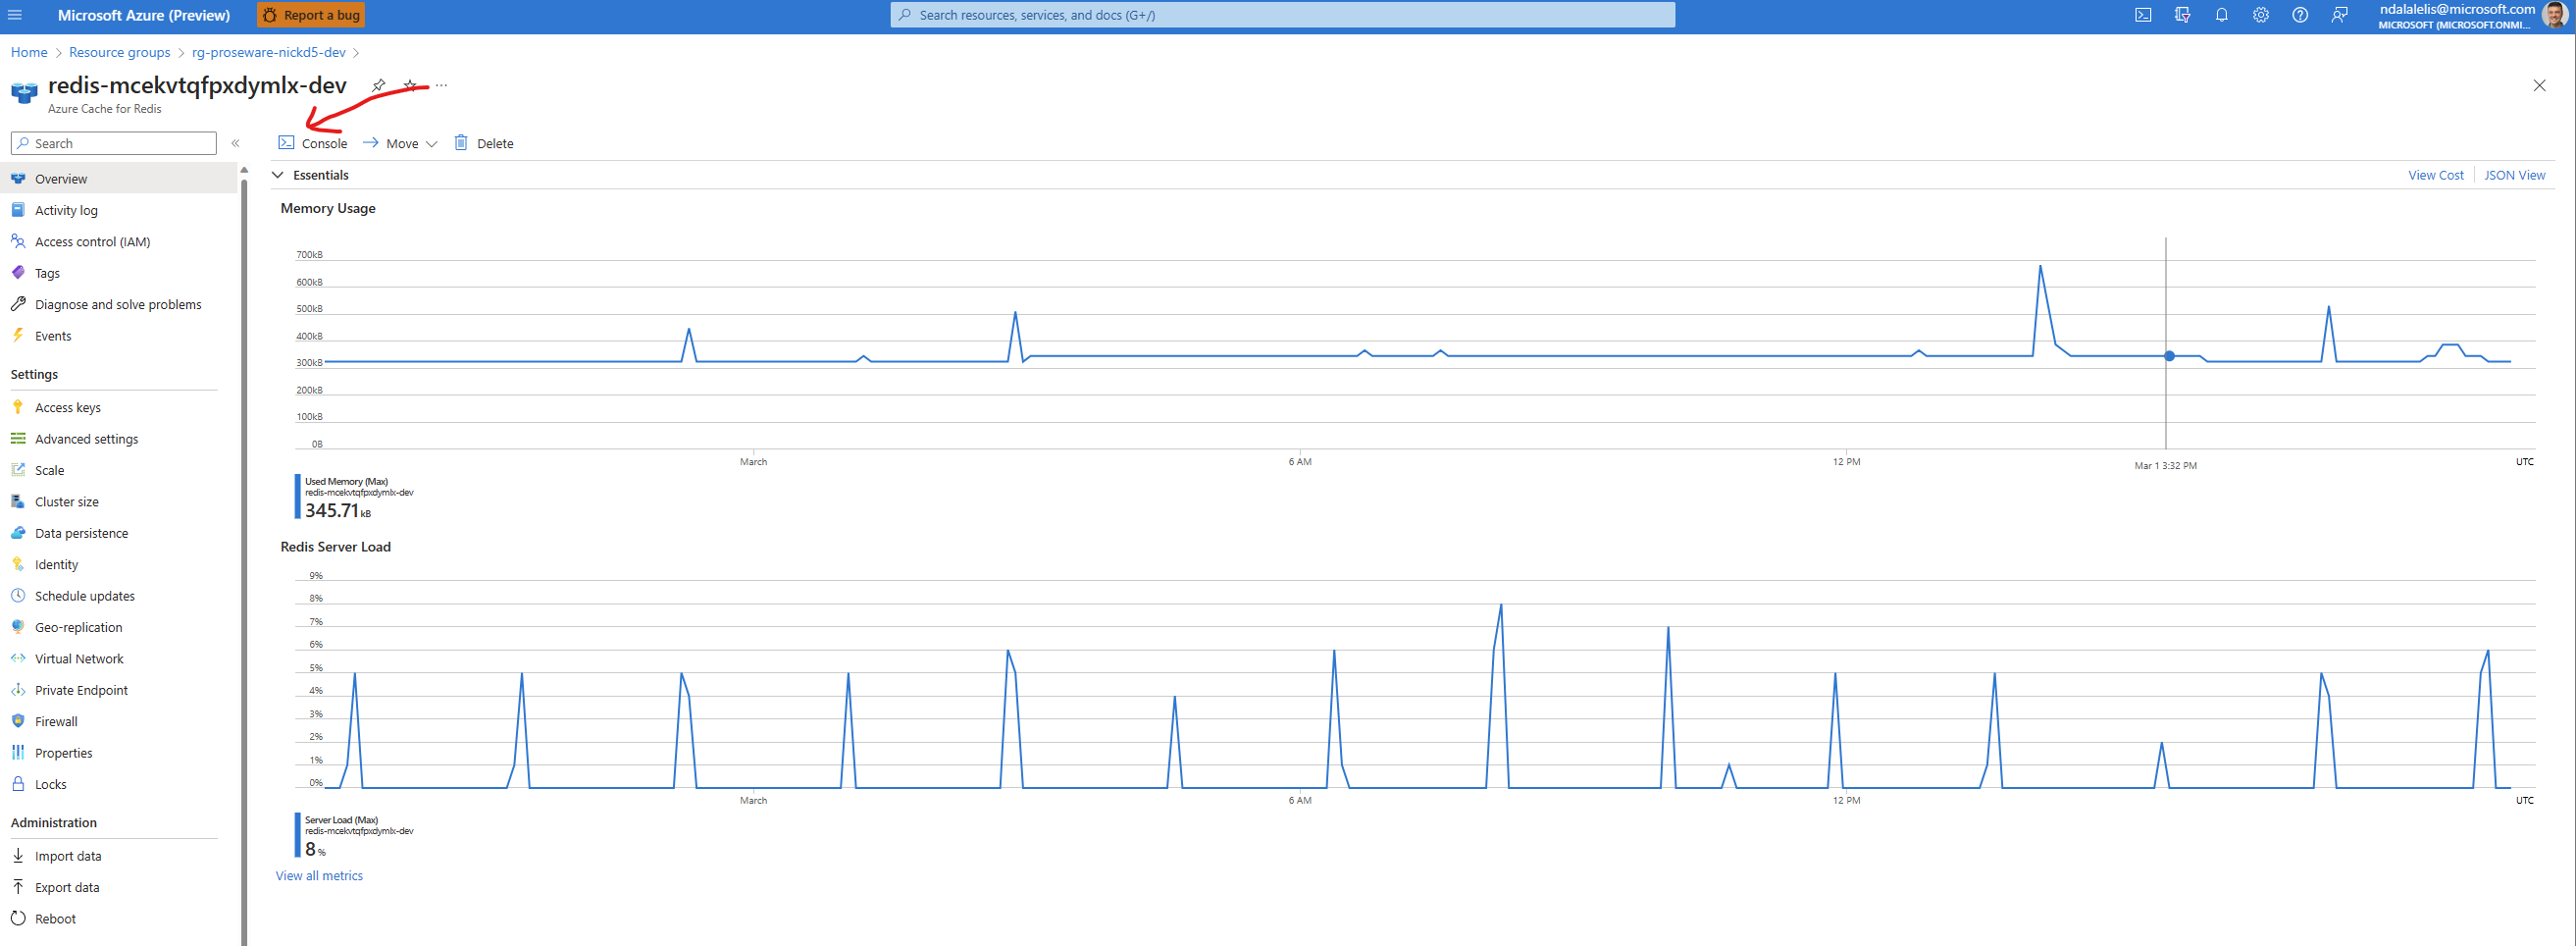2576x946 pixels.
Task: Open rg-proseware-nickd5-dev breadcrumb
Action: [268, 52]
